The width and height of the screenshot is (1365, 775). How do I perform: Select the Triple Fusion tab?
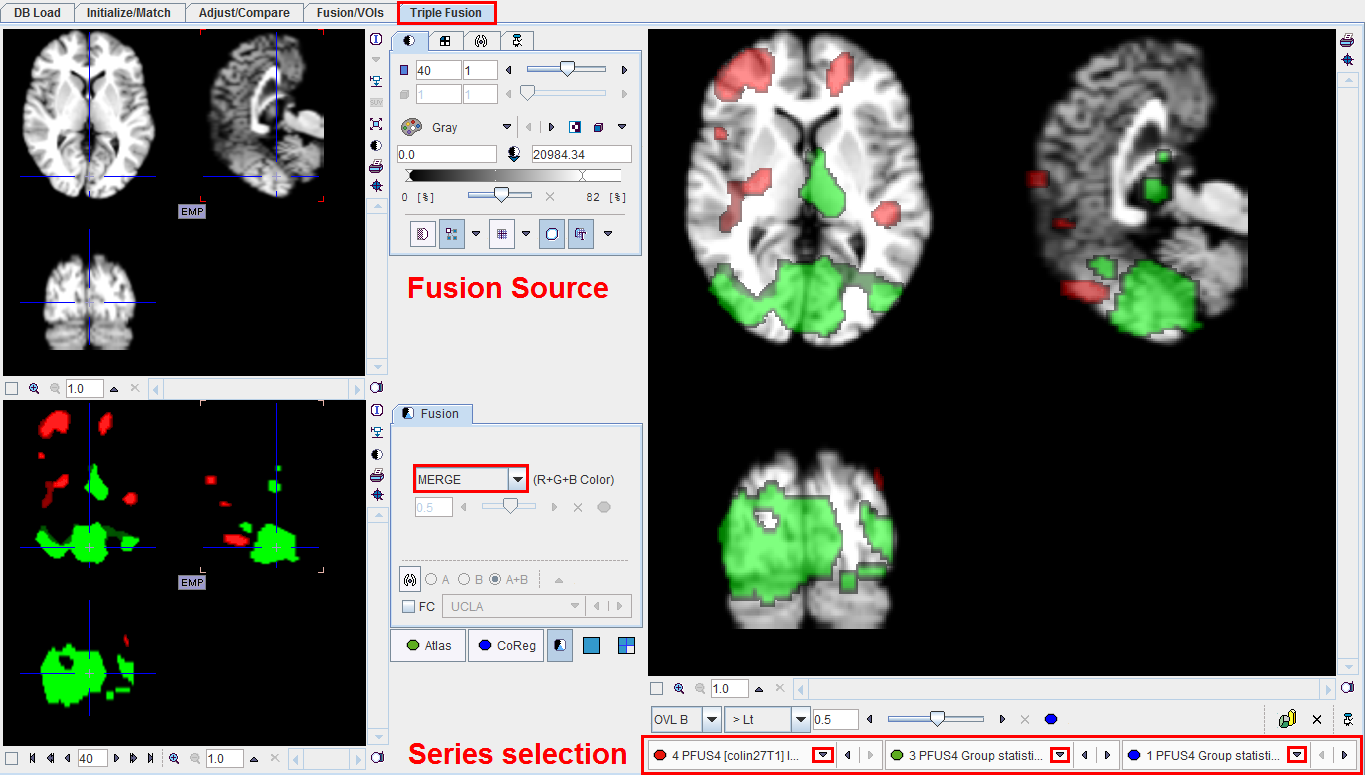(446, 13)
